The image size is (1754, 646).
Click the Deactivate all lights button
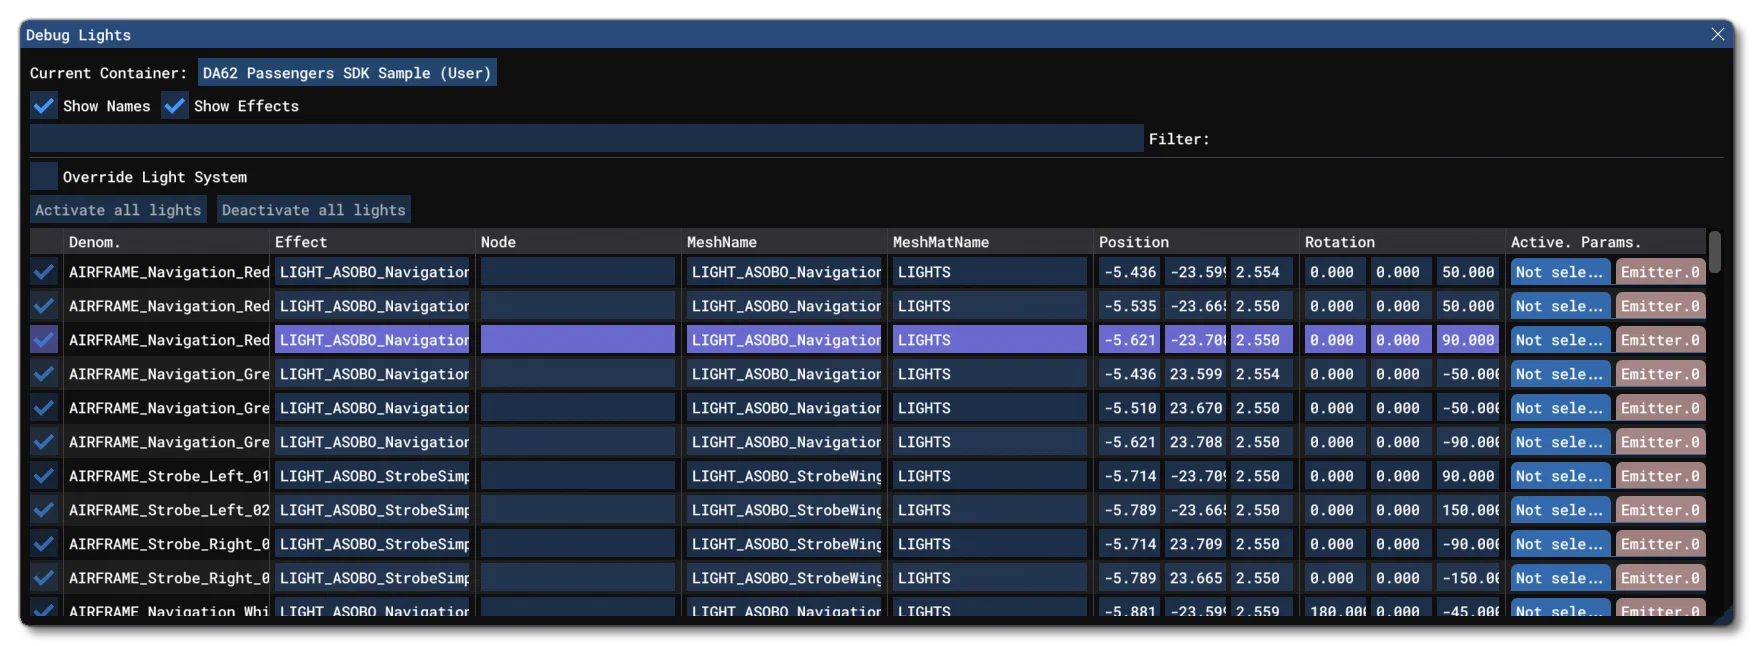point(314,209)
